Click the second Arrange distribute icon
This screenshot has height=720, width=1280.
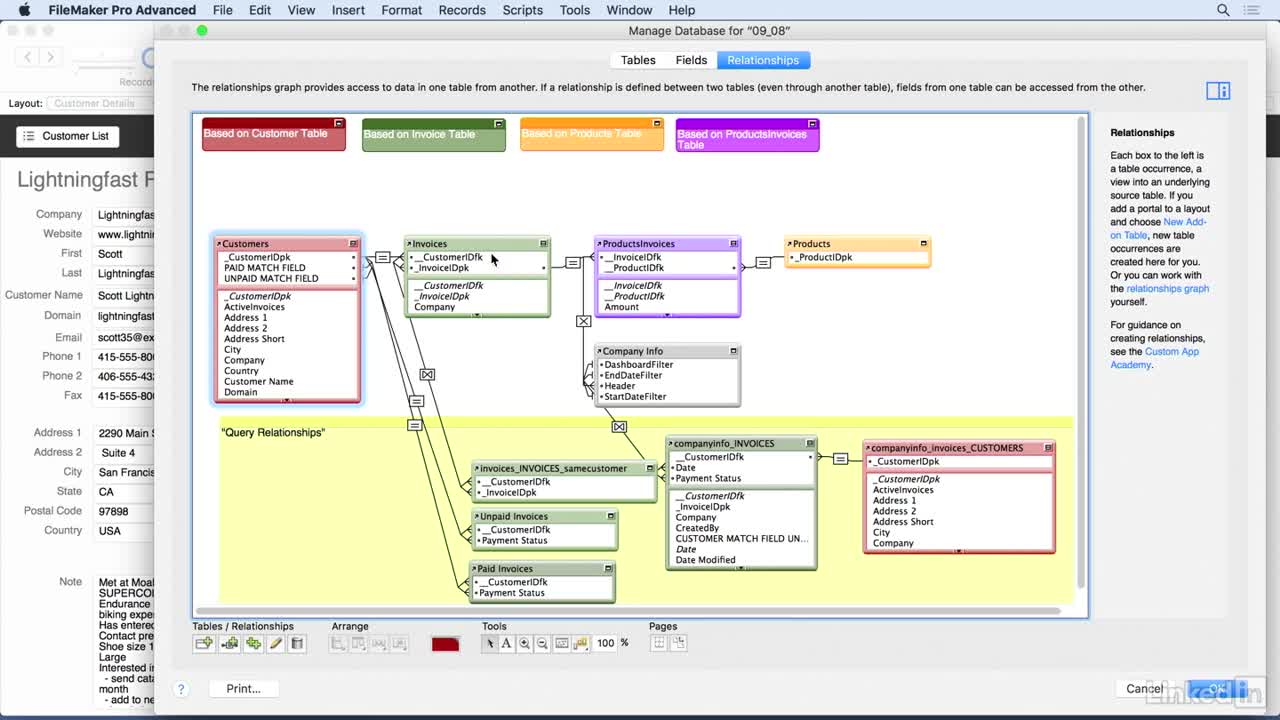coord(359,644)
